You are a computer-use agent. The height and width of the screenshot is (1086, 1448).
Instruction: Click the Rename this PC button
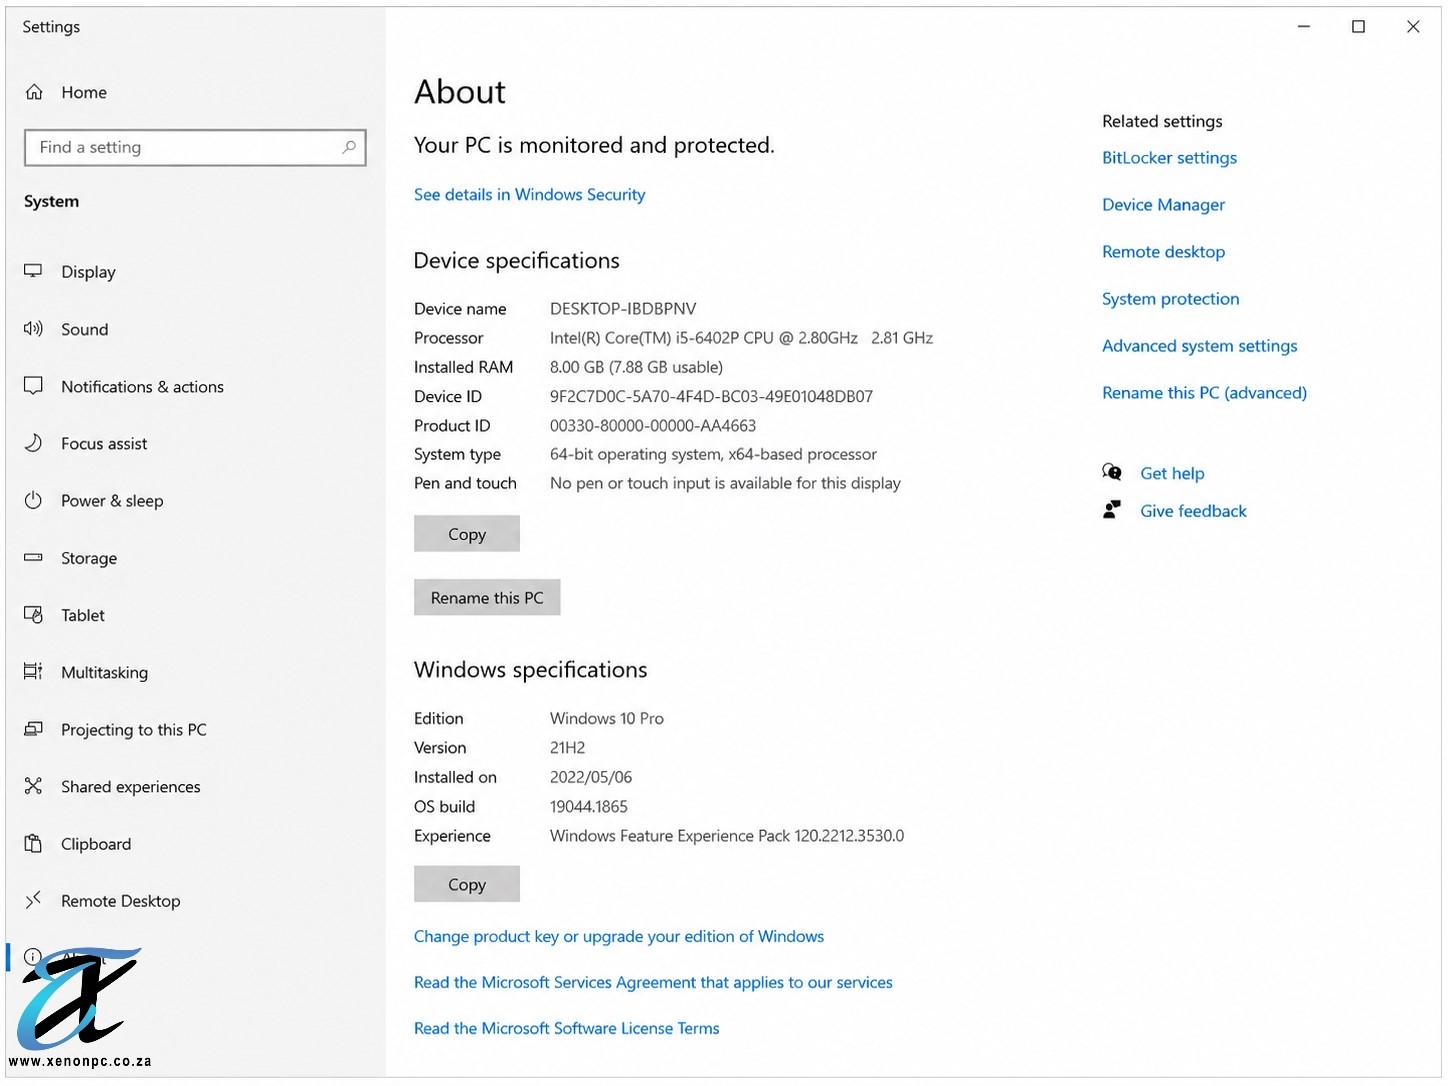pyautogui.click(x=487, y=598)
